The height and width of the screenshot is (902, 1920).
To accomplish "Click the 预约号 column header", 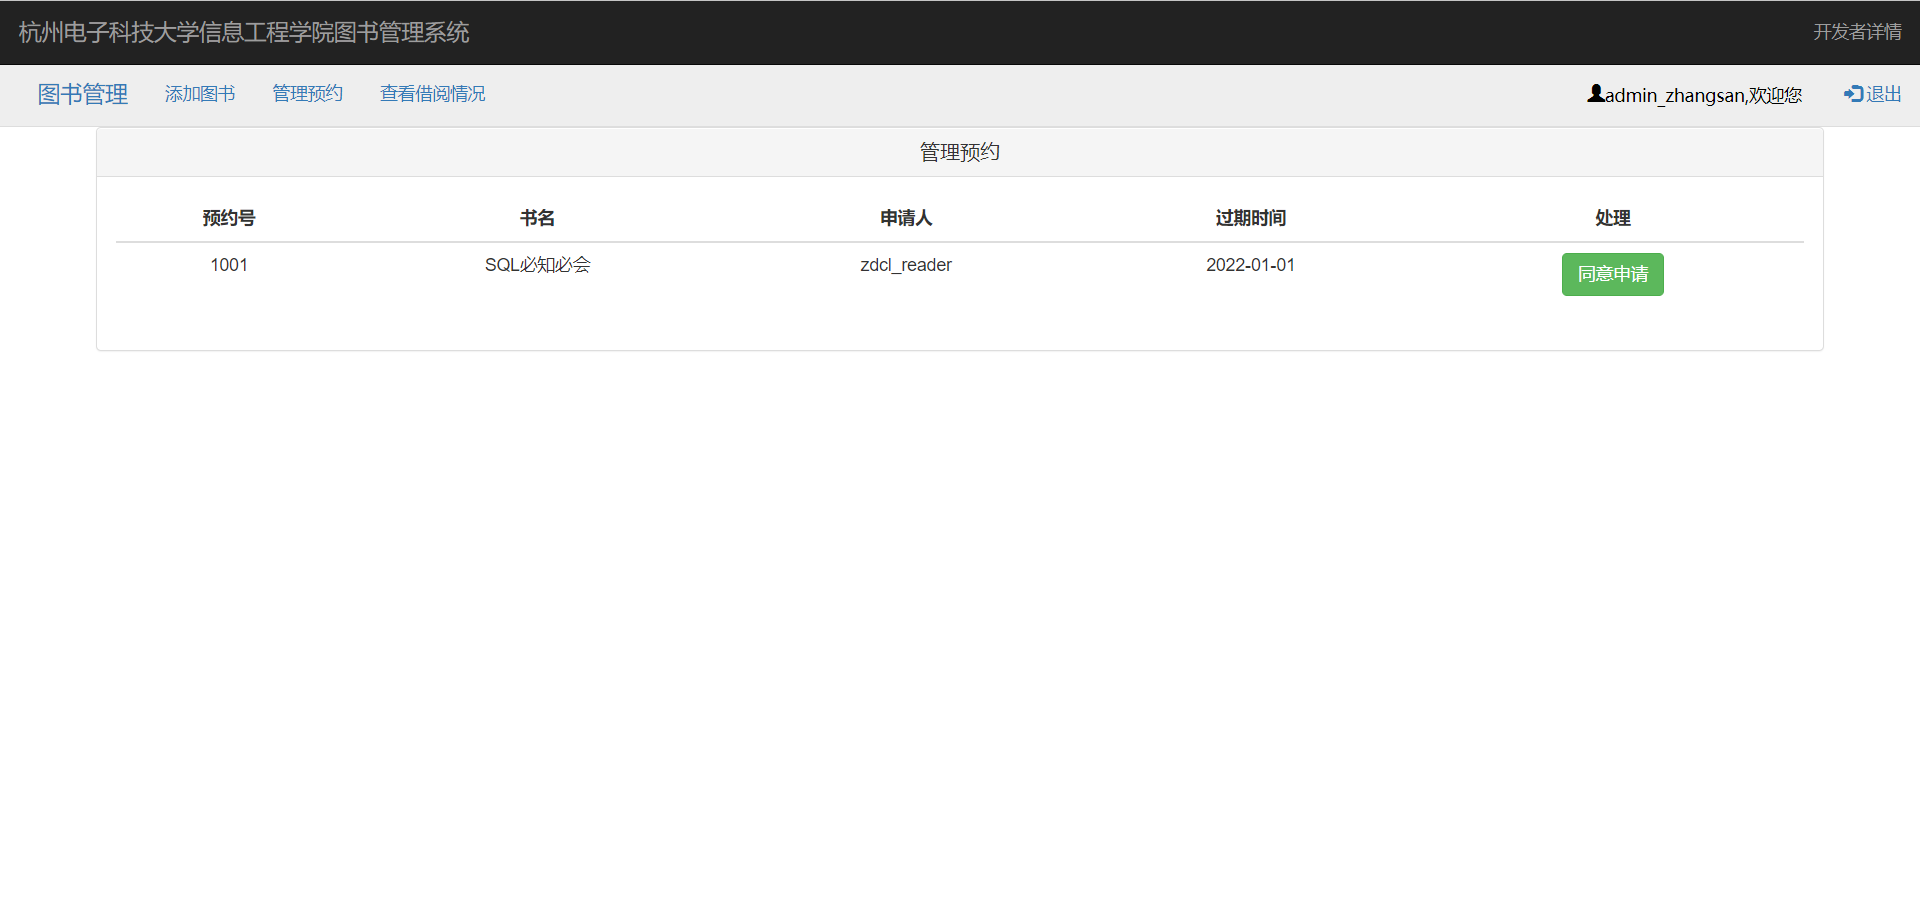I will tap(229, 218).
